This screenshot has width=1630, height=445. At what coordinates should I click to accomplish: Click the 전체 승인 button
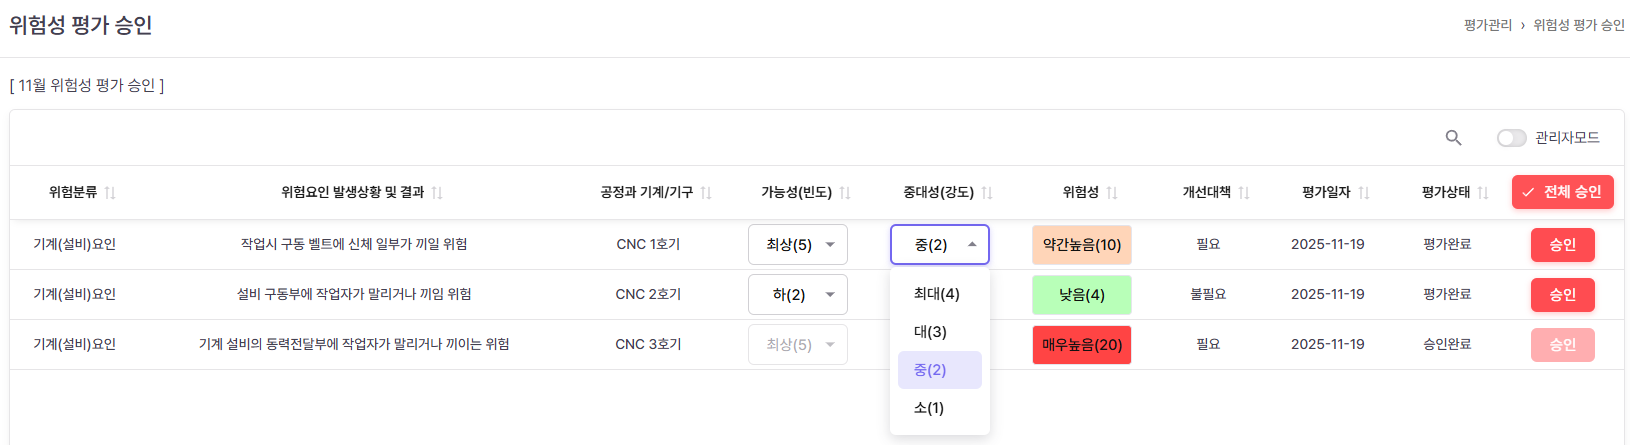(x=1562, y=192)
